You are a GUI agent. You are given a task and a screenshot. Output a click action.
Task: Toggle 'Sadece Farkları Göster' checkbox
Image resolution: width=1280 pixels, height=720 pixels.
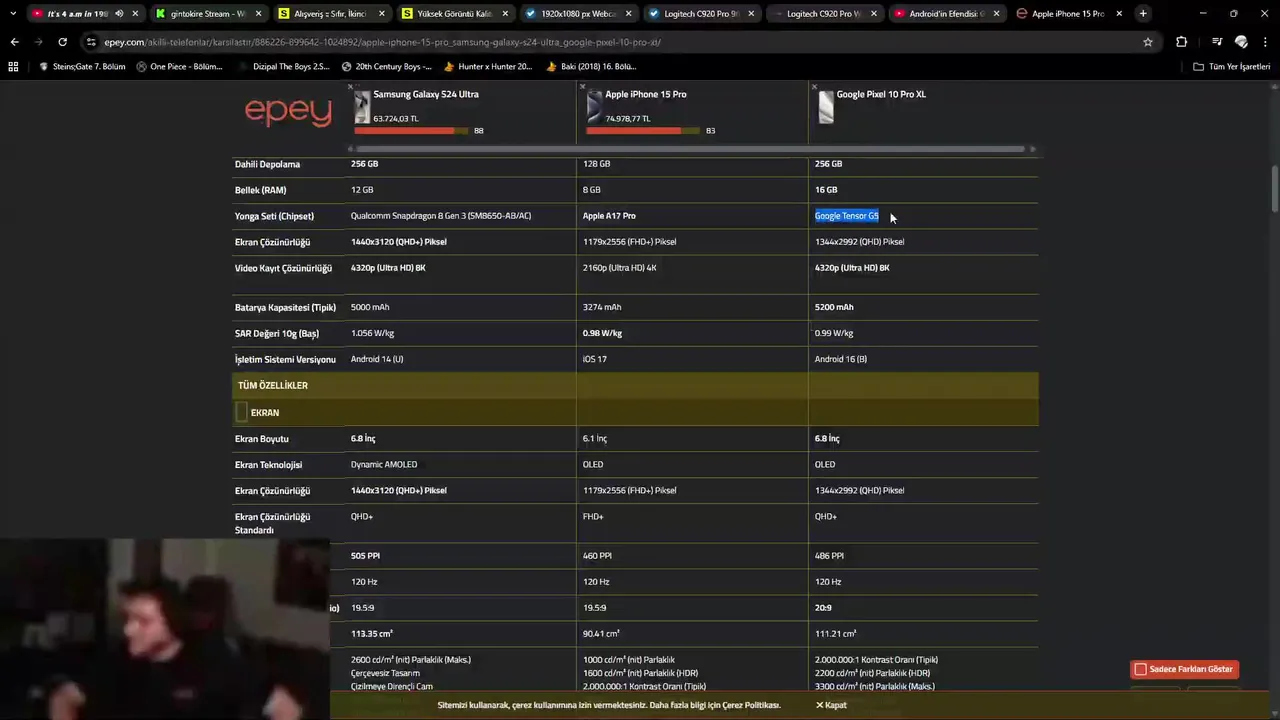tap(1140, 669)
